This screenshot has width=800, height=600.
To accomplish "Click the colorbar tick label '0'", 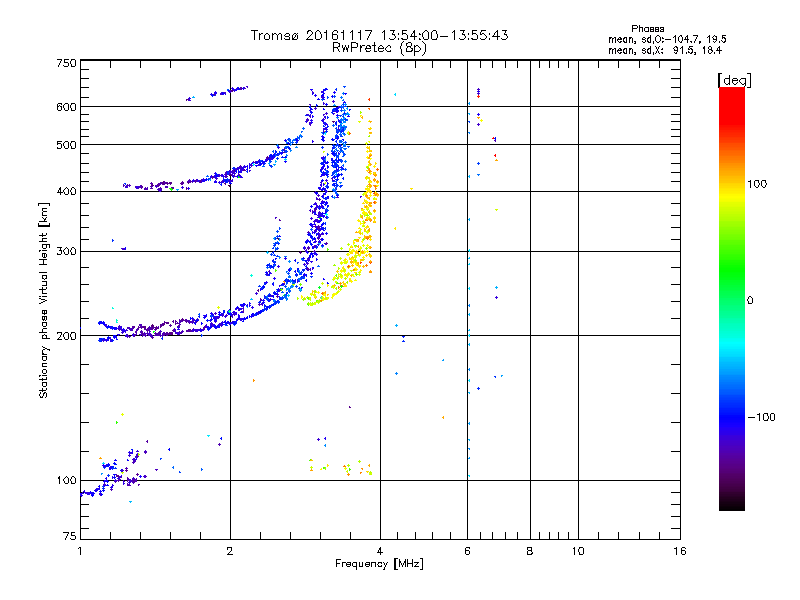I will [750, 300].
